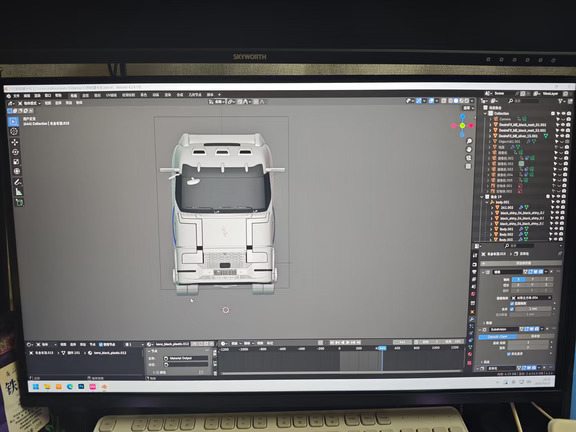Viewport: 576px width, 432px height.
Task: Open the File menu
Action: (16, 96)
